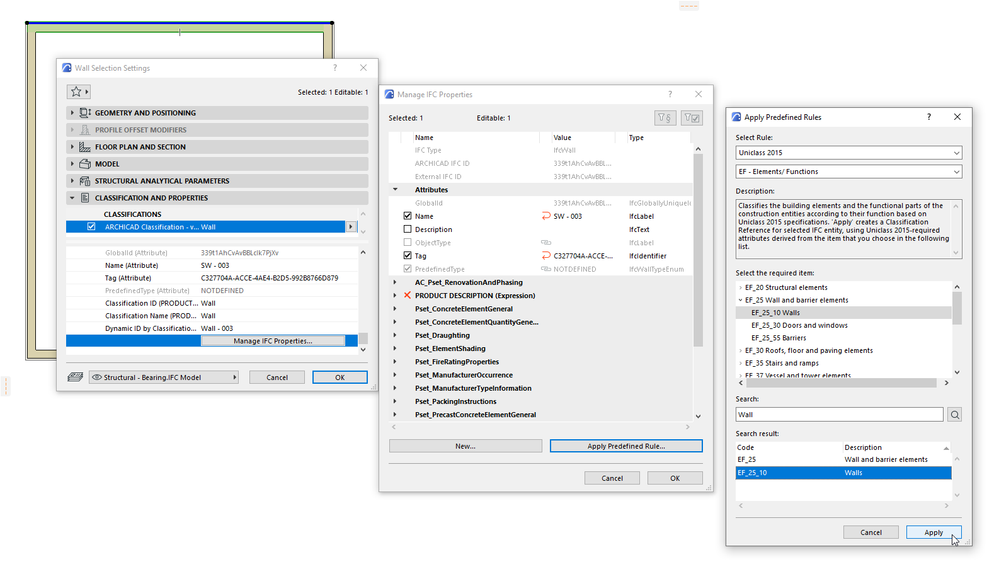This screenshot has width=999, height=566.
Task: Uncheck the Tag attribute checkbox
Action: click(408, 256)
